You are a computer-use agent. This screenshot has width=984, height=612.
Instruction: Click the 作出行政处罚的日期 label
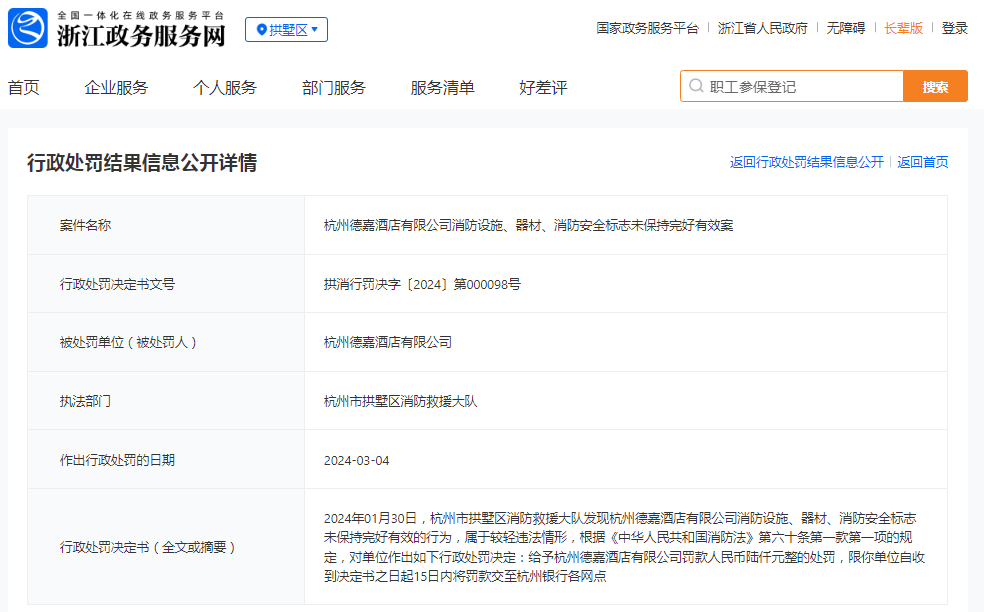[117, 460]
